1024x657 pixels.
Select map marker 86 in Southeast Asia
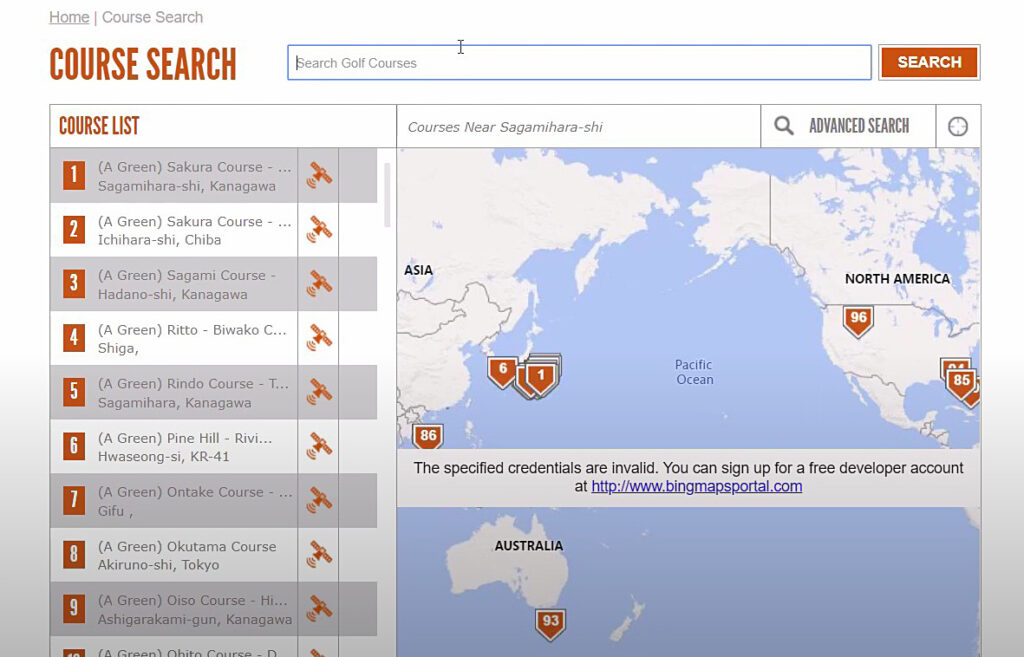(428, 436)
